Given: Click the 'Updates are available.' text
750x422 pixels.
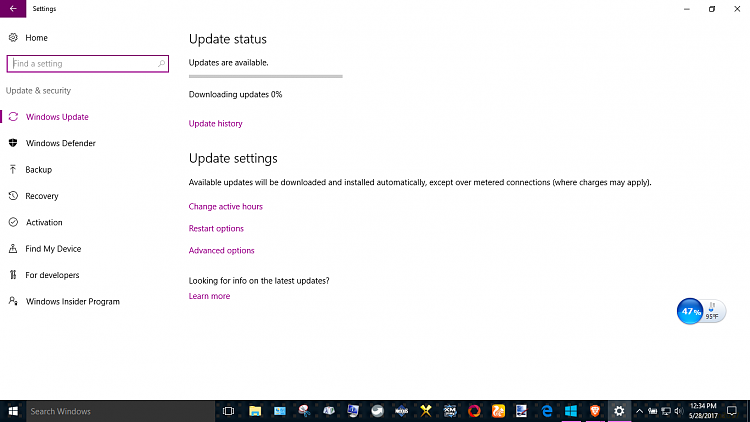Looking at the screenshot, I should pyautogui.click(x=229, y=63).
